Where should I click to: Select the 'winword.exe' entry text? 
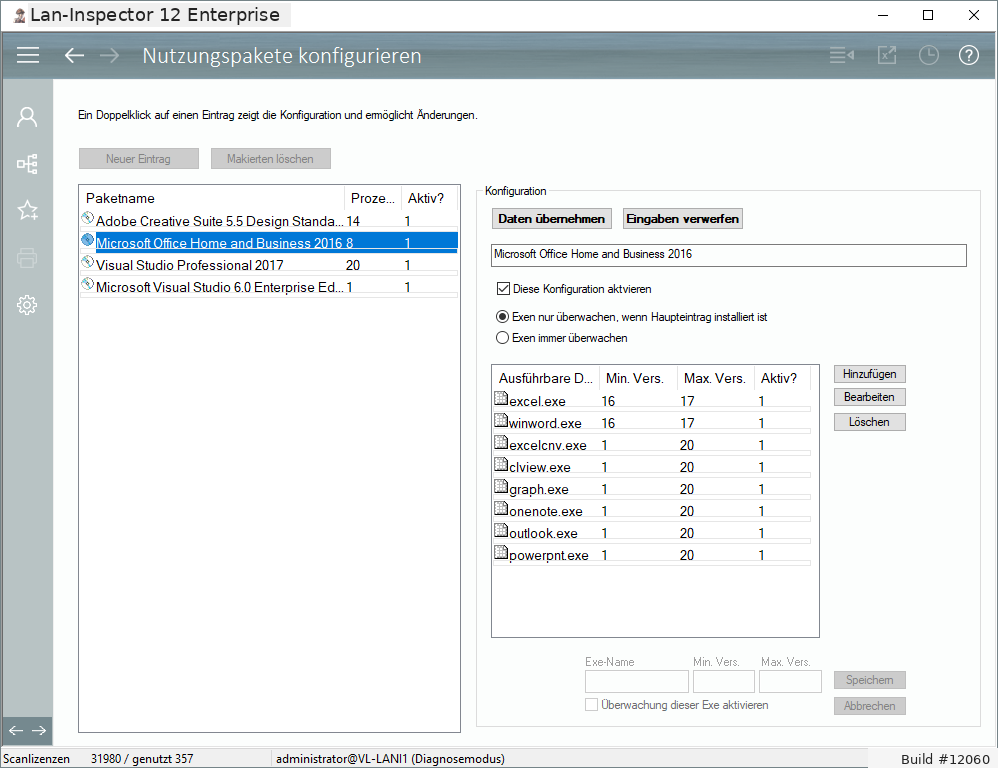pos(545,424)
